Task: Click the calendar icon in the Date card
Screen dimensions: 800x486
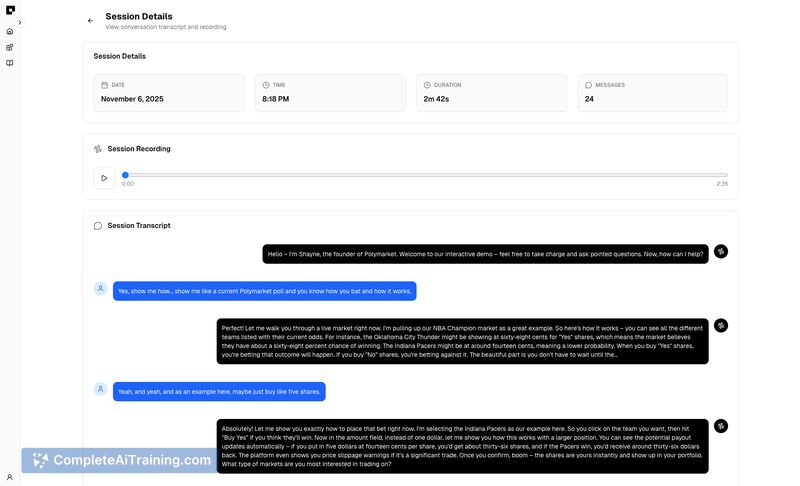Action: (105, 85)
